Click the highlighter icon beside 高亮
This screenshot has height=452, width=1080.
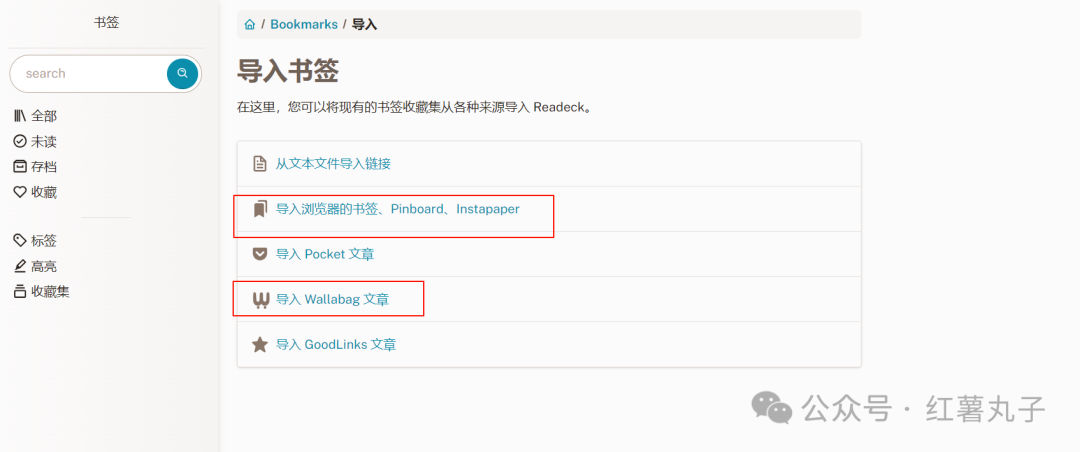(x=20, y=266)
